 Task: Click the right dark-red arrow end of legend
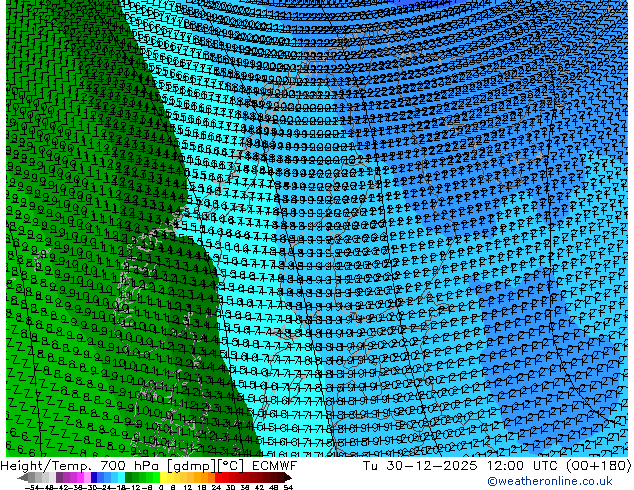tap(287, 478)
